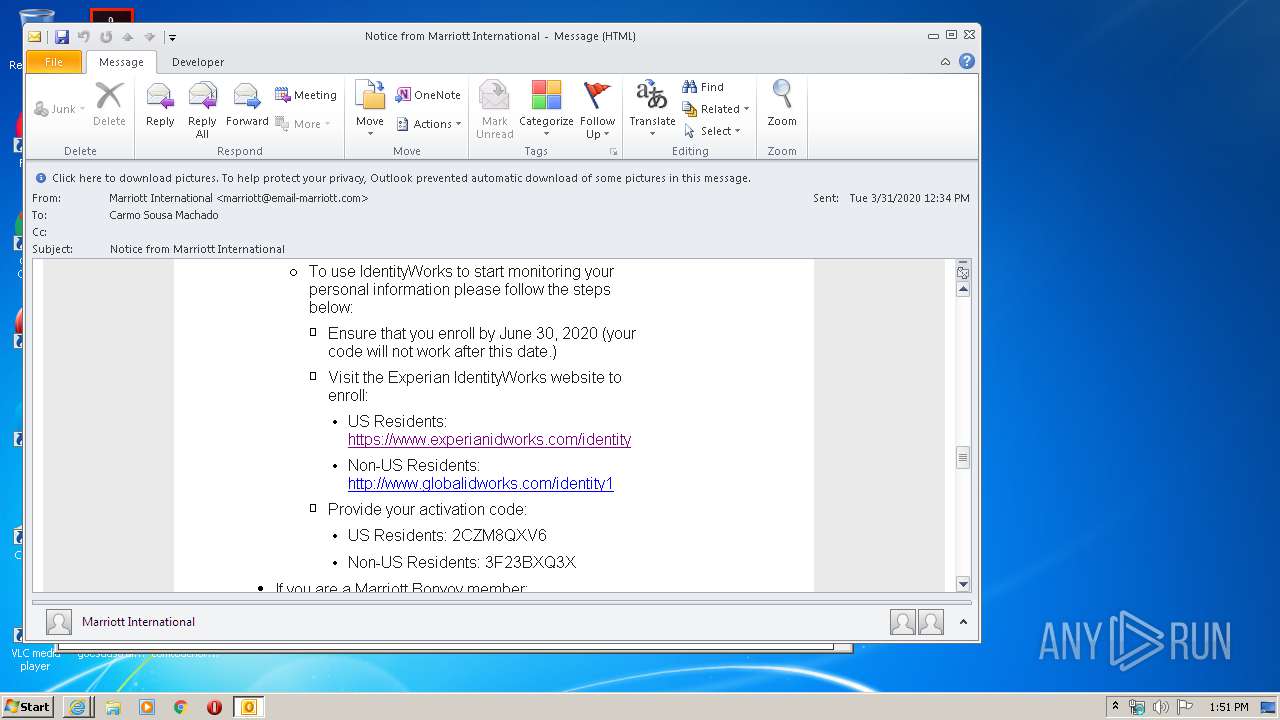Open Outlook Help question mark
Screen dimensions: 1280x720
coord(967,61)
